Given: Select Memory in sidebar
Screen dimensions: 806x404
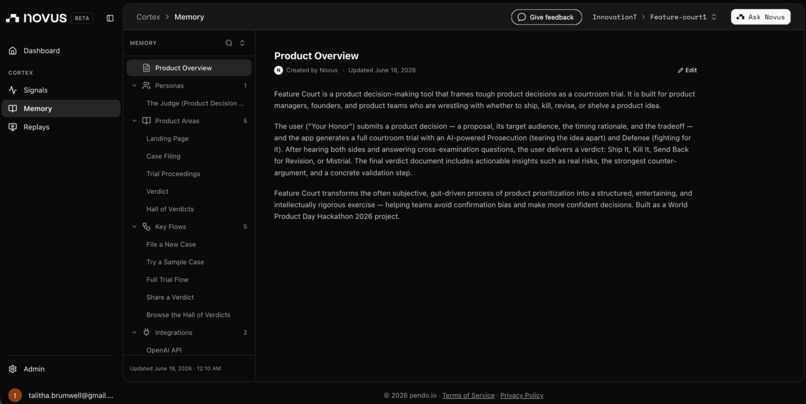Looking at the screenshot, I should (61, 108).
